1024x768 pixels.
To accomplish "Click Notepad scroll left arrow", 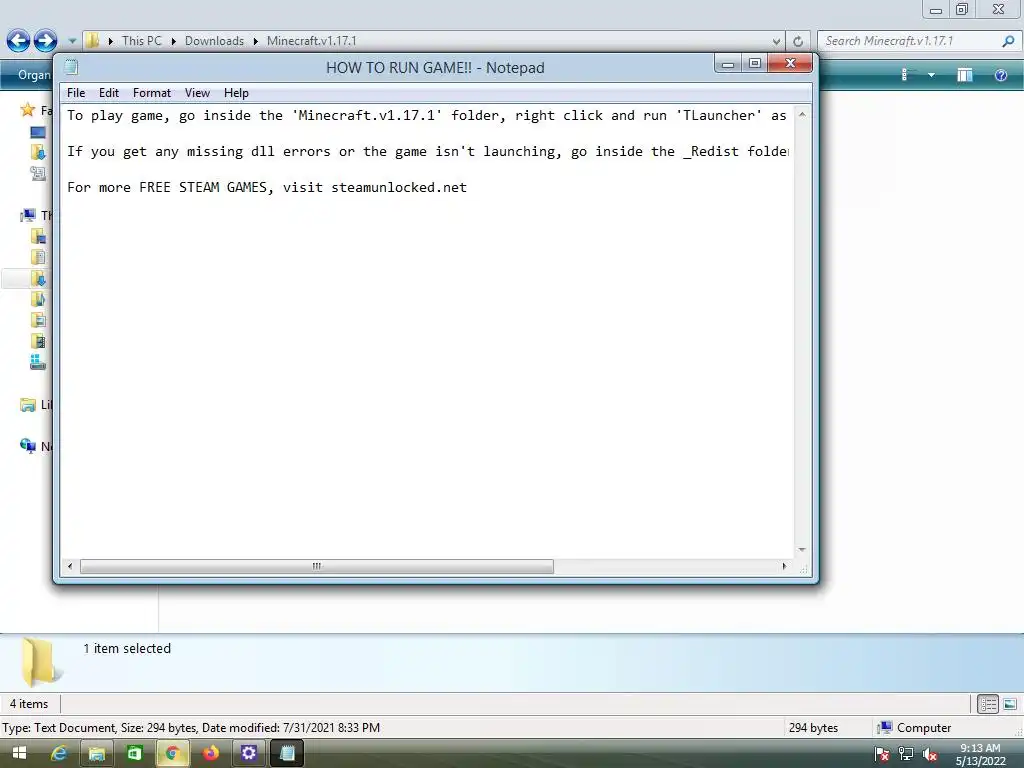I will pos(70,566).
